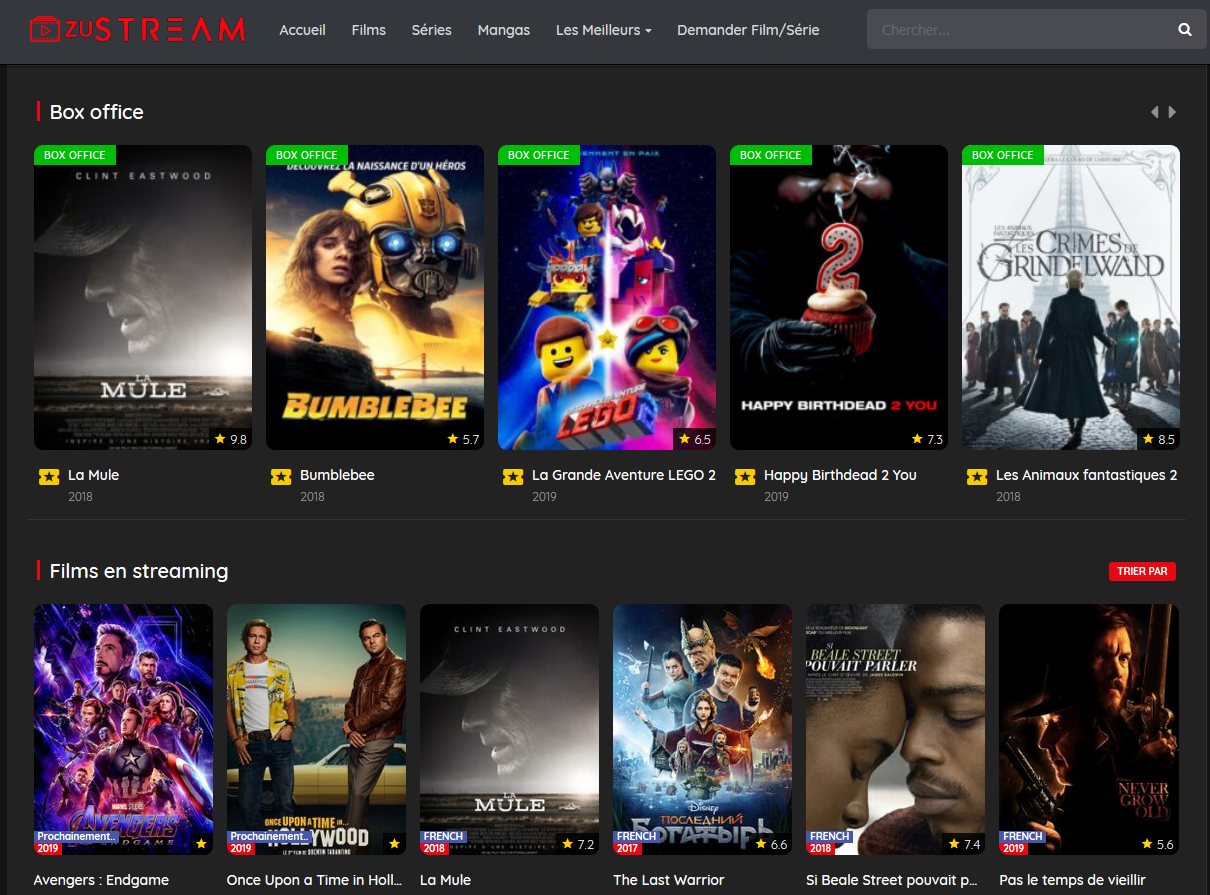The image size is (1210, 895).
Task: Select the favorite star for Les Animaux fantastiques 2
Action: point(977,477)
